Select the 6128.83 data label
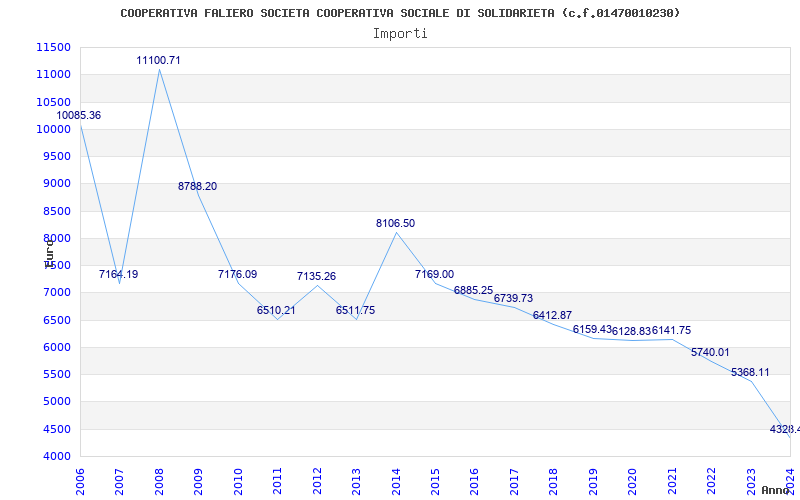Screen dimensions: 800x500 pyautogui.click(x=632, y=331)
